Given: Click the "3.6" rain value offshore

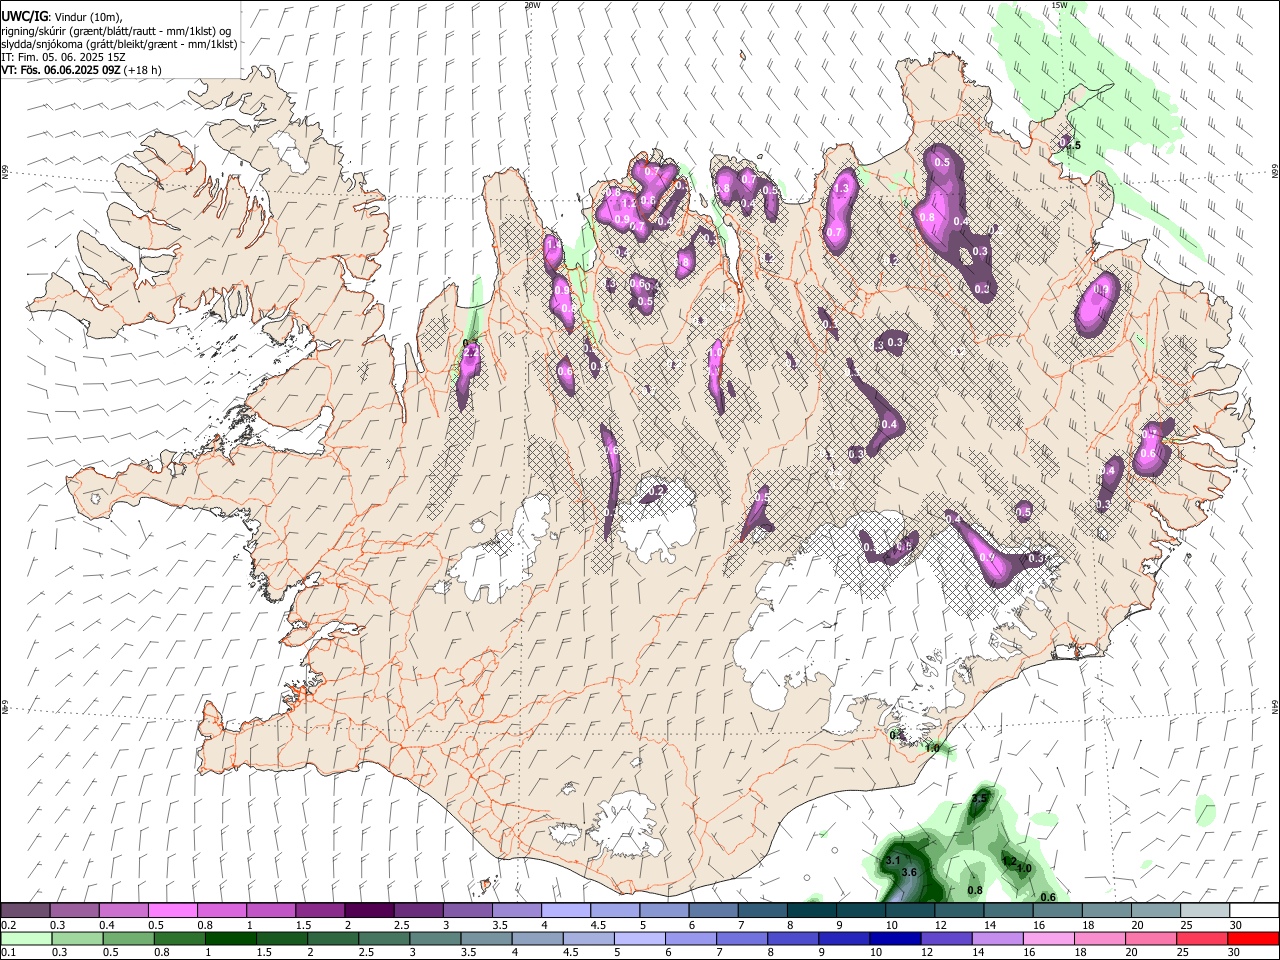Looking at the screenshot, I should pos(909,872).
